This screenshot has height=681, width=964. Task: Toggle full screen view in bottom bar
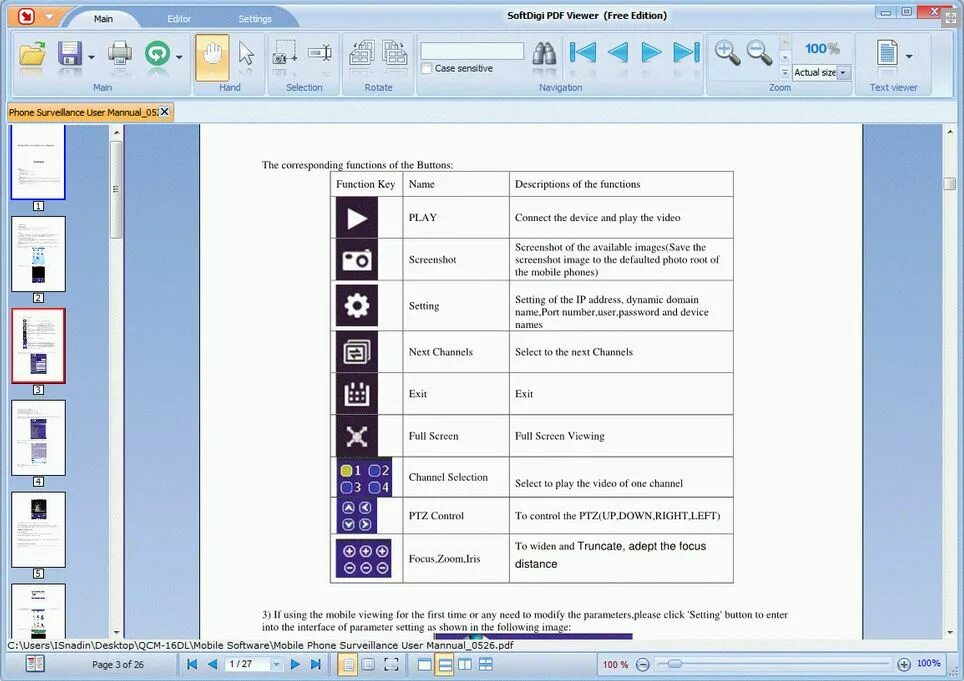[x=391, y=664]
